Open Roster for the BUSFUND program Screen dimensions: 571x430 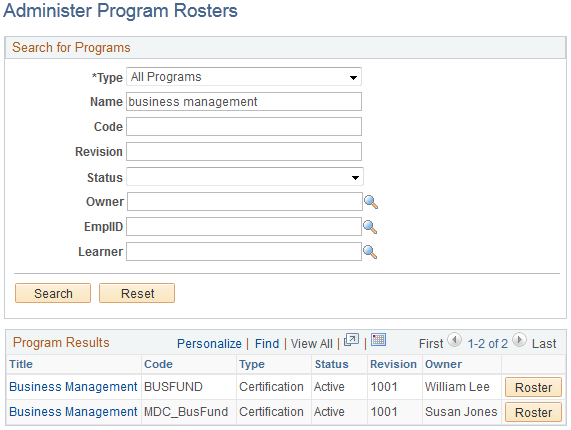point(533,387)
